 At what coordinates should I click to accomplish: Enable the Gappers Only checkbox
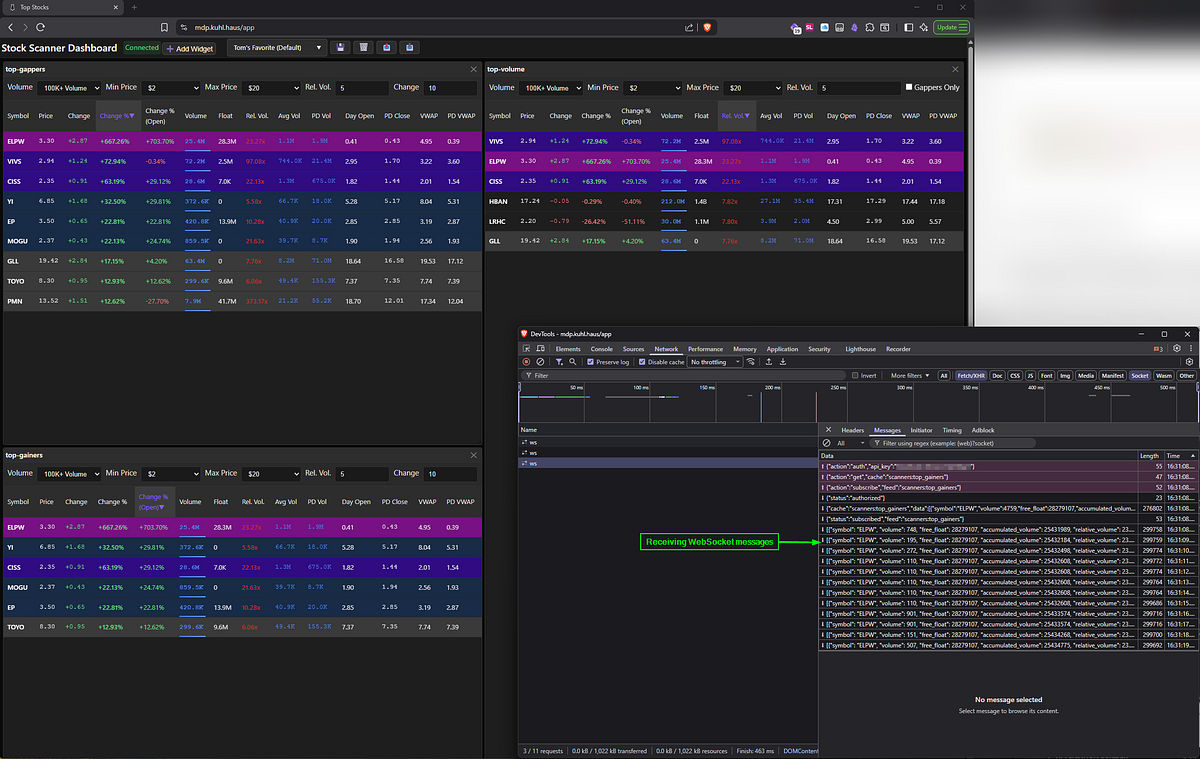click(x=908, y=88)
